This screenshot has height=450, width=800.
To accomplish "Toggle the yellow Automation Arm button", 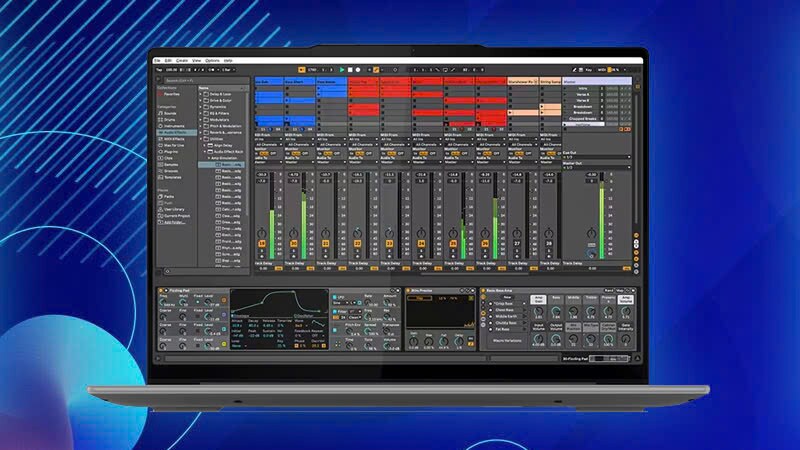I will [376, 70].
